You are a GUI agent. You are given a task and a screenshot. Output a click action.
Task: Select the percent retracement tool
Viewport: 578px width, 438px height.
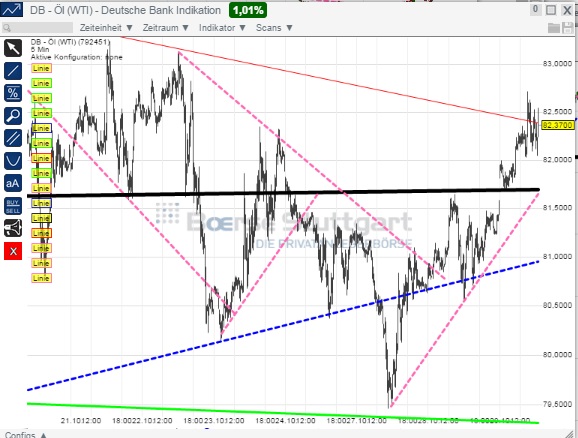13,93
